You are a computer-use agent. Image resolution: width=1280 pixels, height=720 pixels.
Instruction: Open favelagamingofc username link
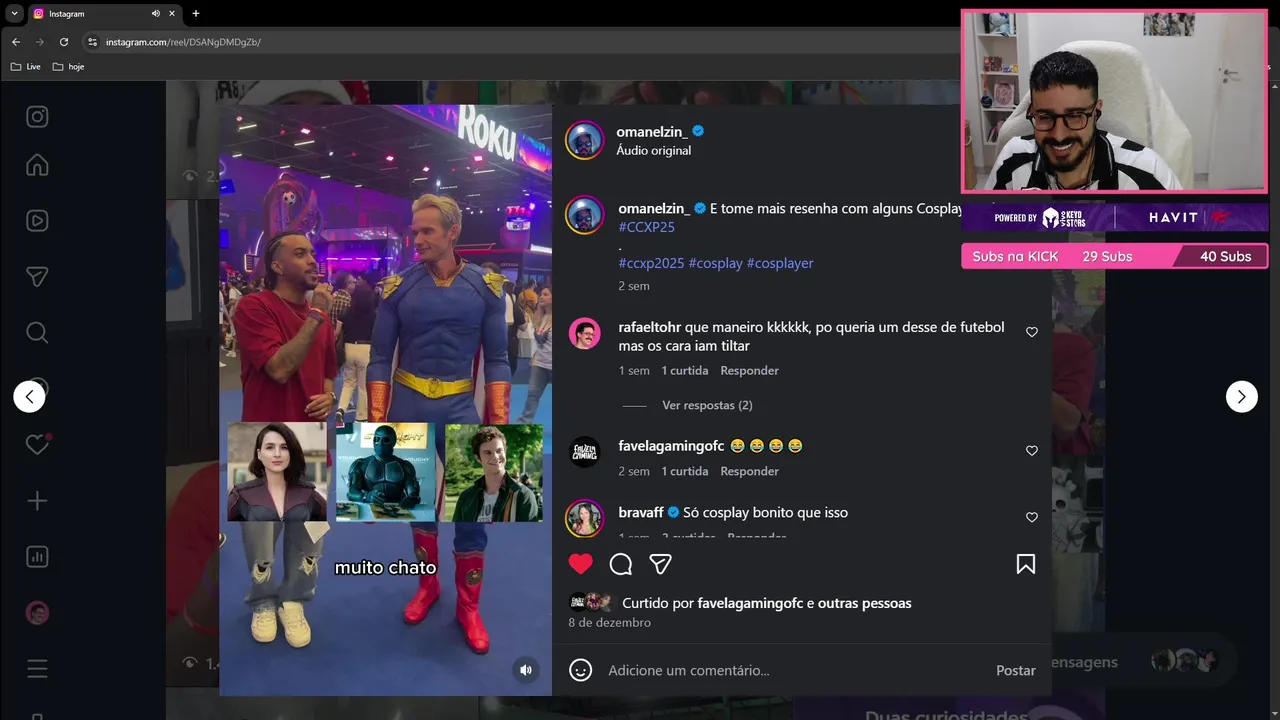671,446
